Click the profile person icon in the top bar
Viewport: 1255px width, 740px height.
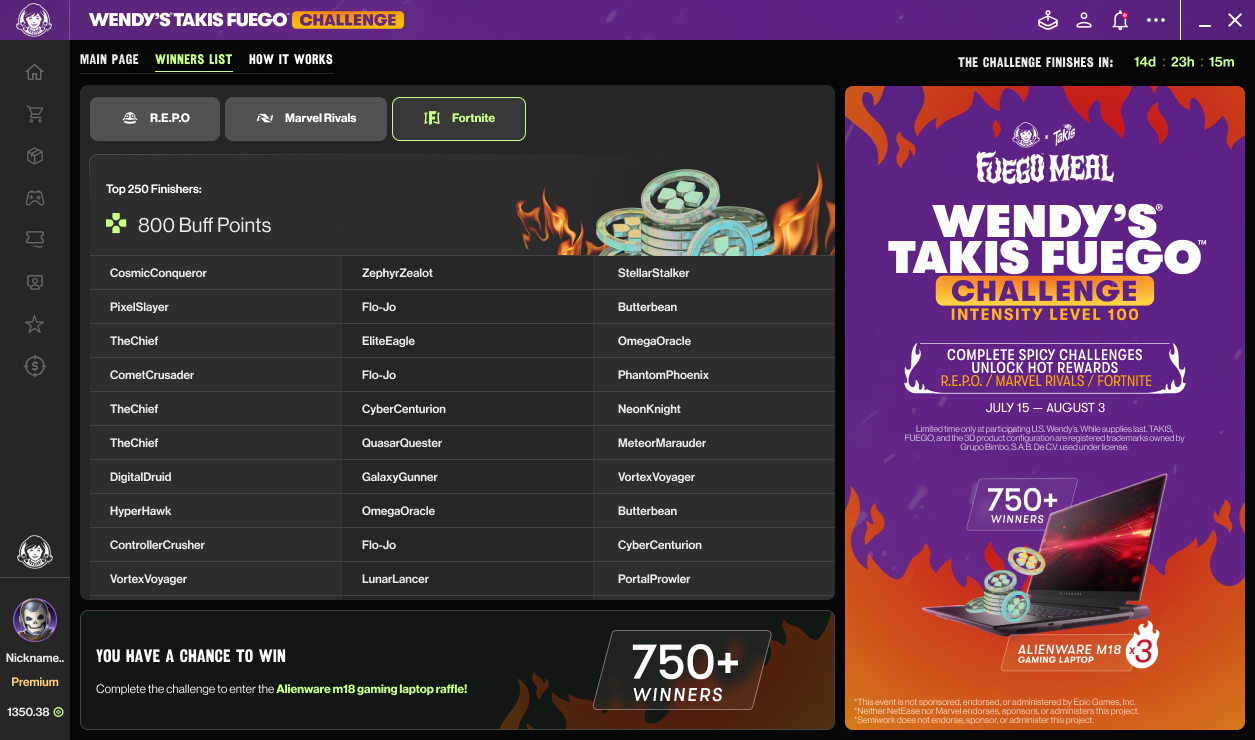click(1083, 19)
